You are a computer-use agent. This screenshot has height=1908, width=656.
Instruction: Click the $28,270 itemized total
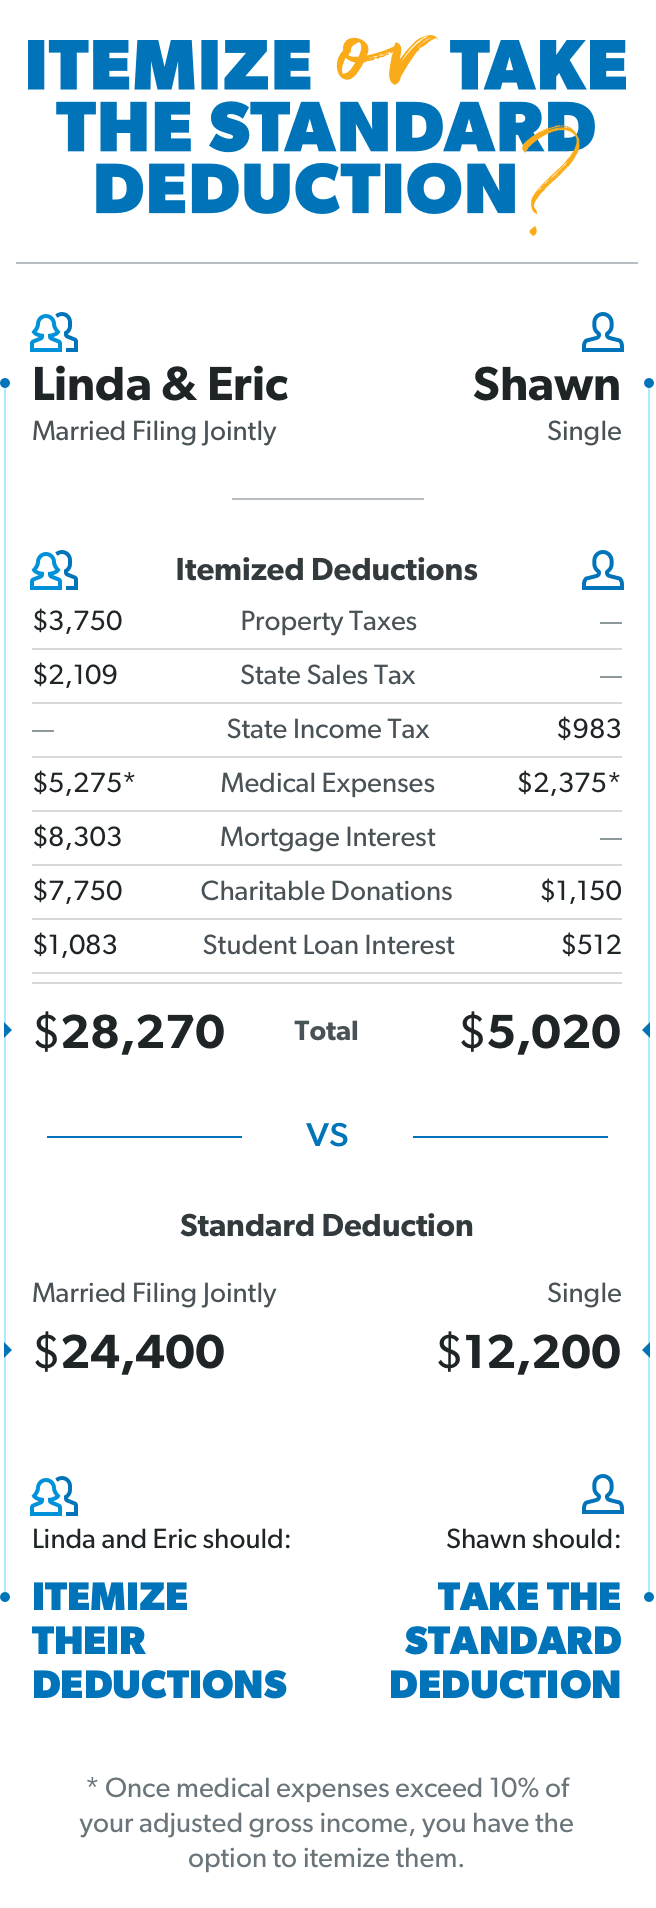click(129, 1032)
